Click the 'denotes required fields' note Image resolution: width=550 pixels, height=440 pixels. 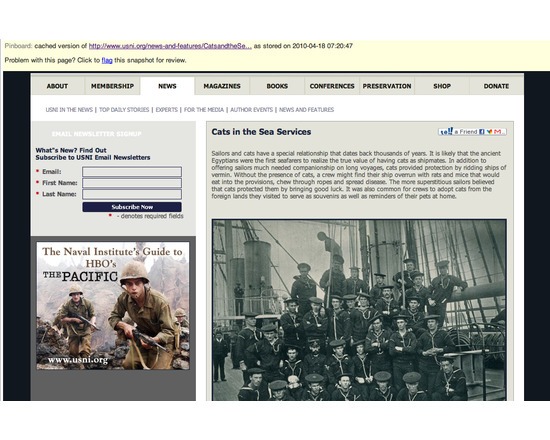coord(150,216)
